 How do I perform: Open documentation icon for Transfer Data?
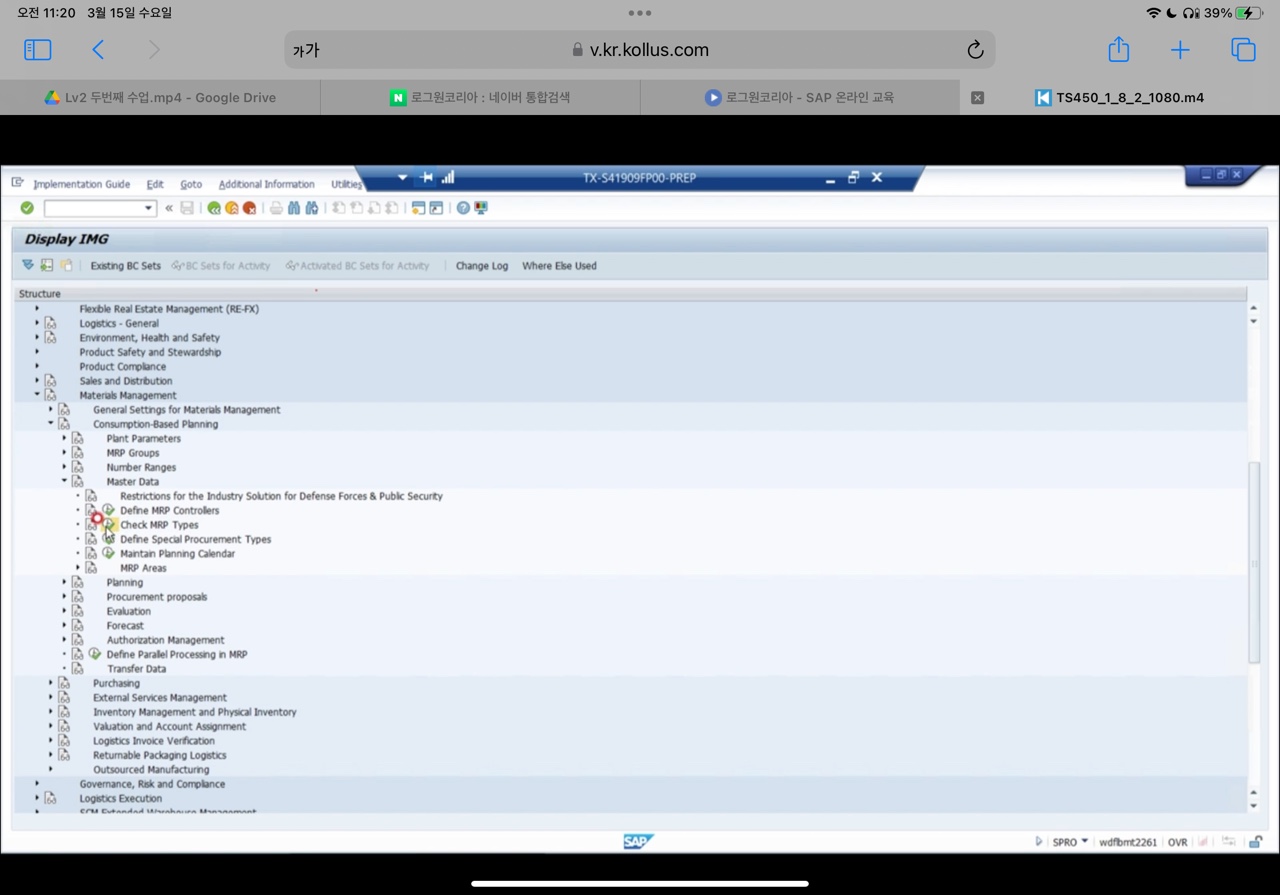pos(77,669)
